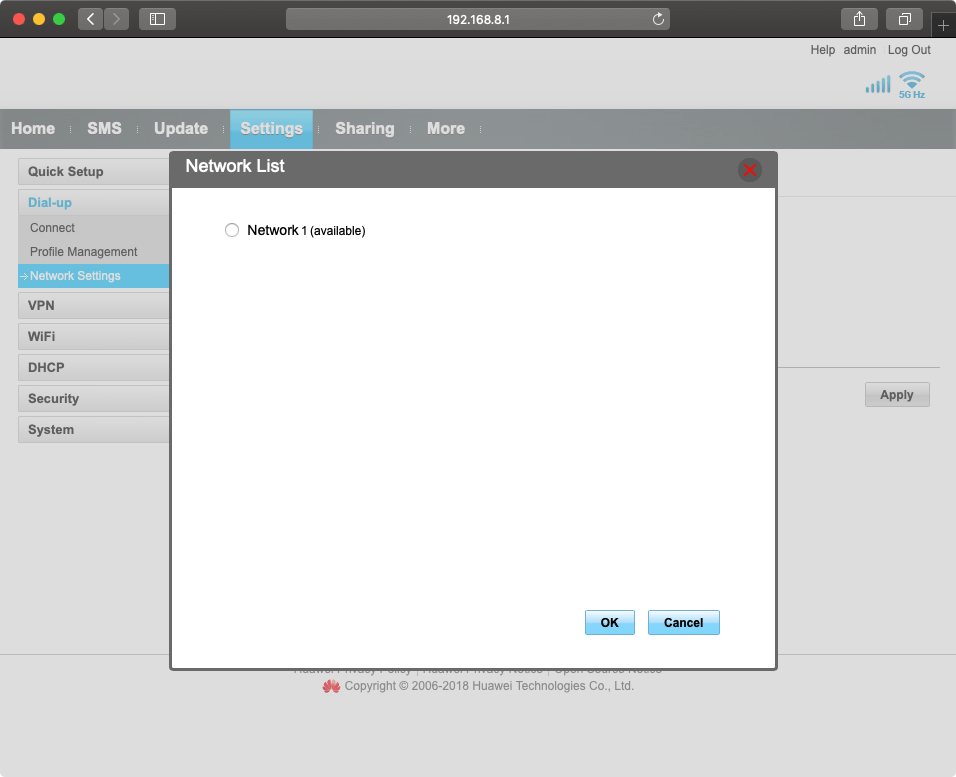956x777 pixels.
Task: Open the SMS tab
Action: tap(104, 128)
